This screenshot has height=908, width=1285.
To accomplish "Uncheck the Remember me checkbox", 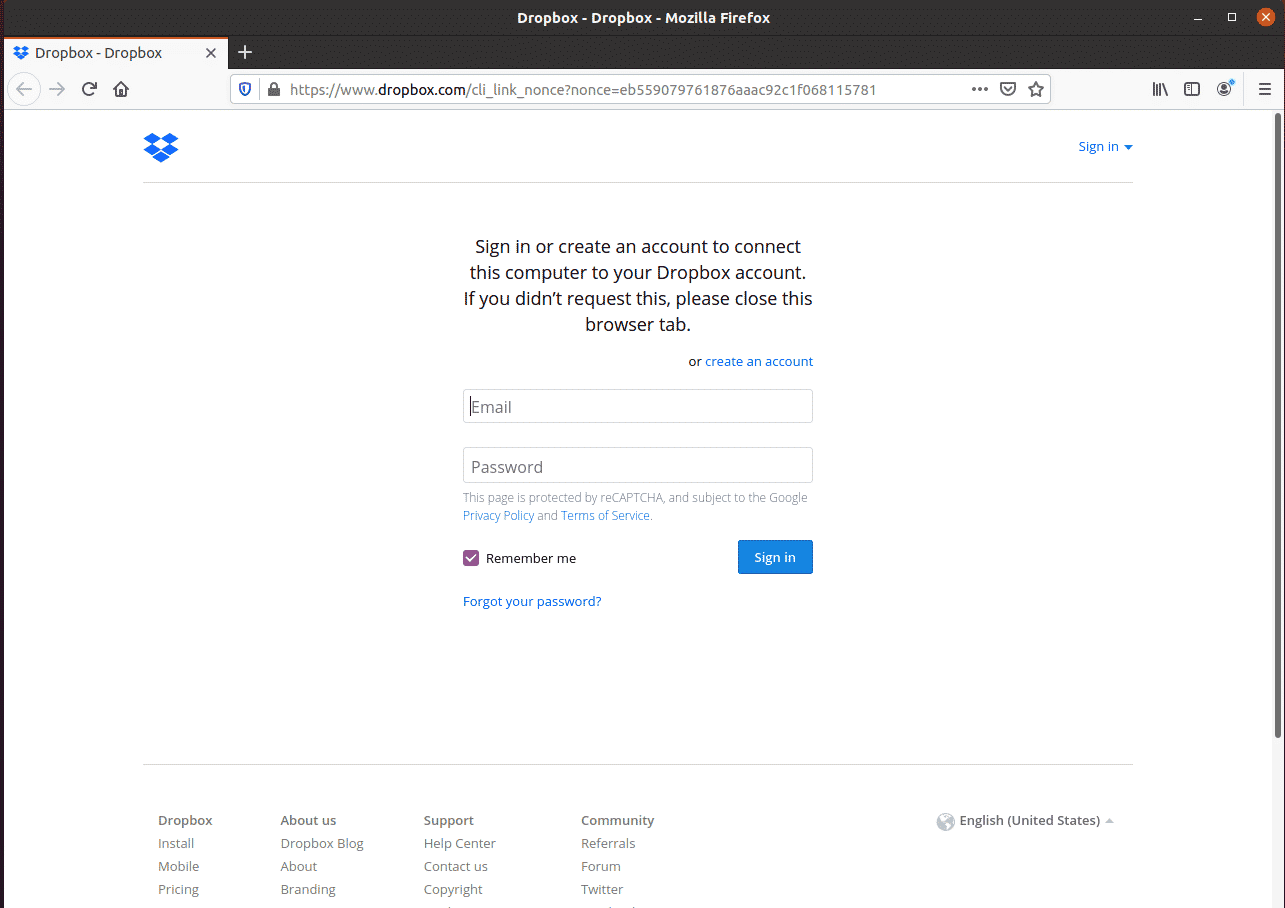I will pos(471,558).
